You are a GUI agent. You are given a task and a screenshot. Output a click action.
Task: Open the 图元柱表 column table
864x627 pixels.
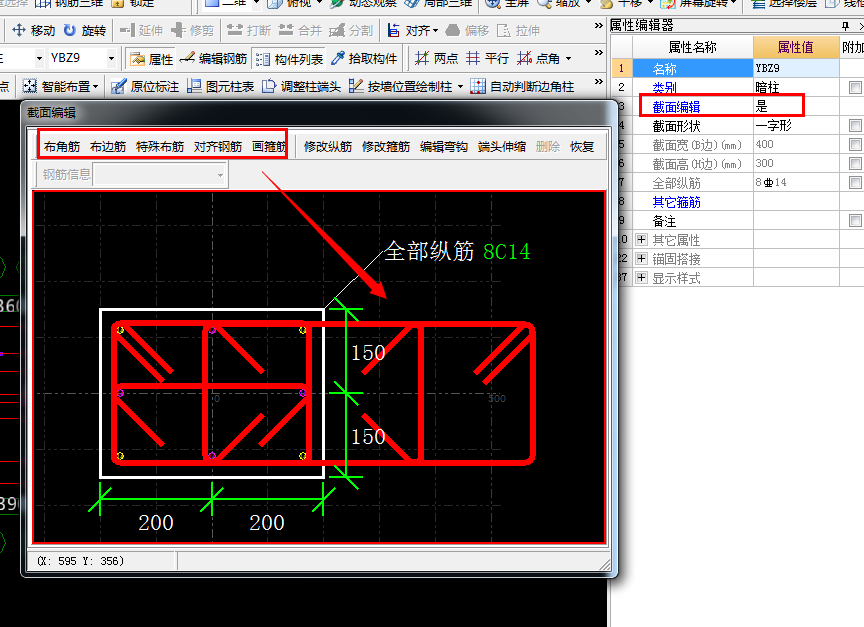click(x=220, y=87)
